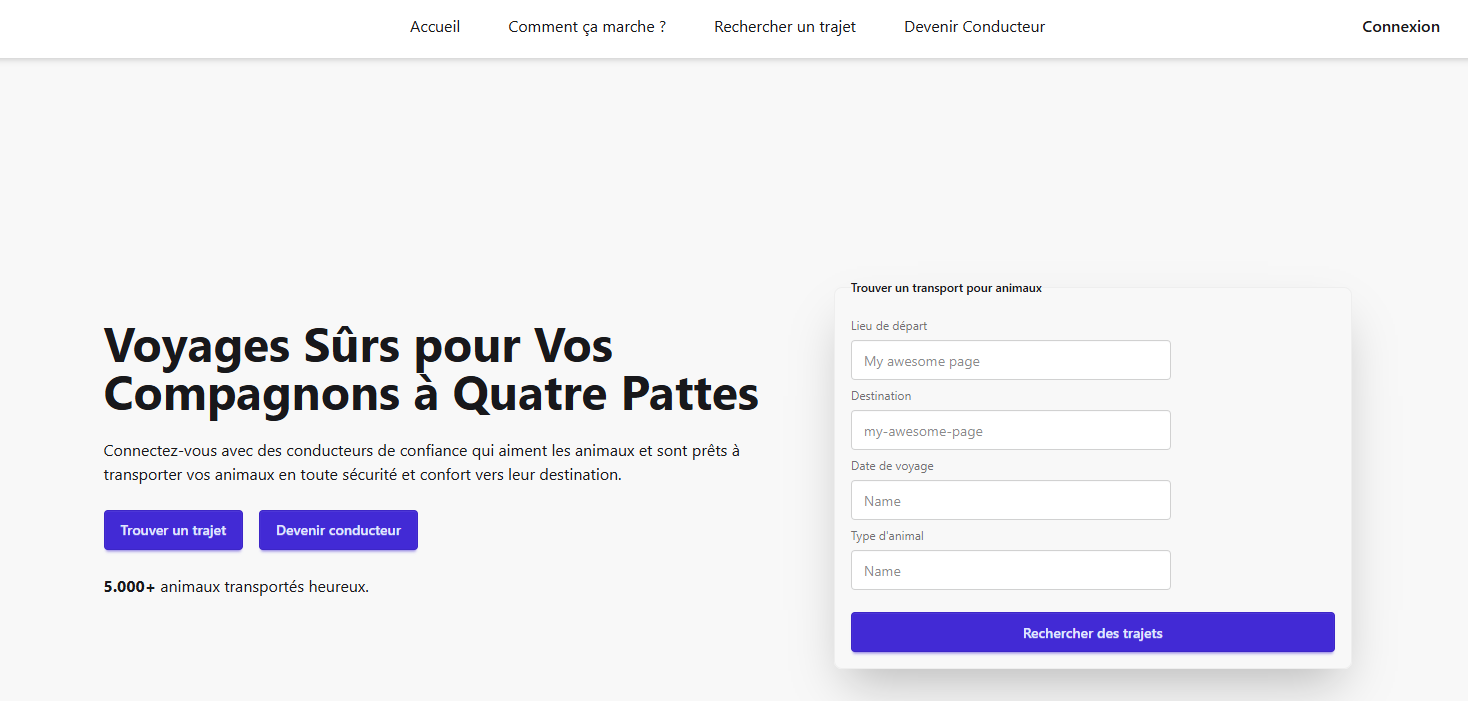Screen dimensions: 1468x701
Task: Click the "Date de voyage" label text
Action: (x=892, y=466)
